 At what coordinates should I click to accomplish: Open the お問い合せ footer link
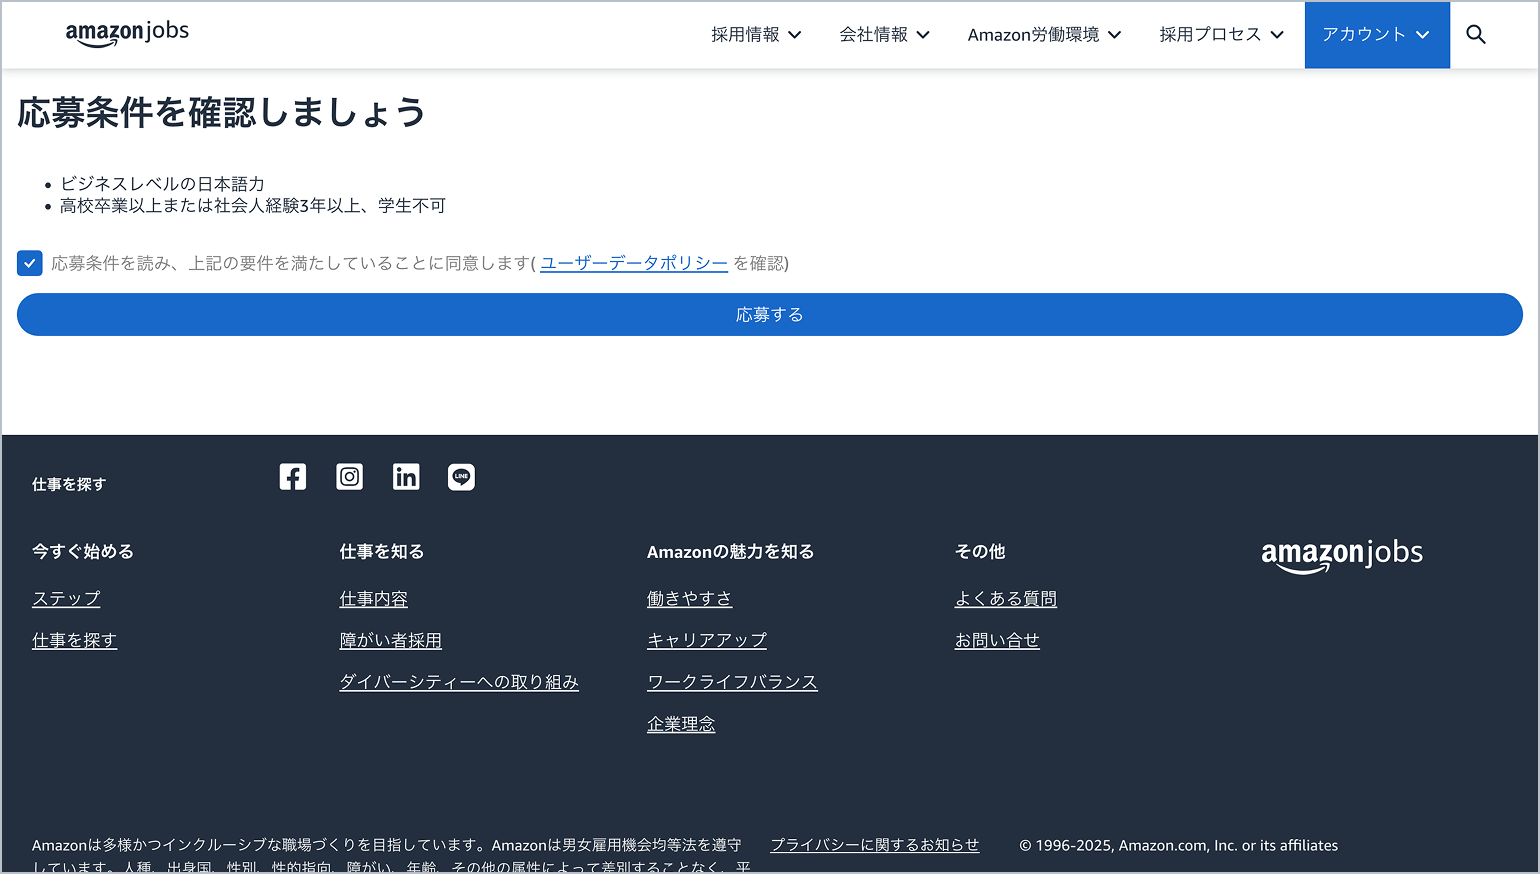(997, 641)
